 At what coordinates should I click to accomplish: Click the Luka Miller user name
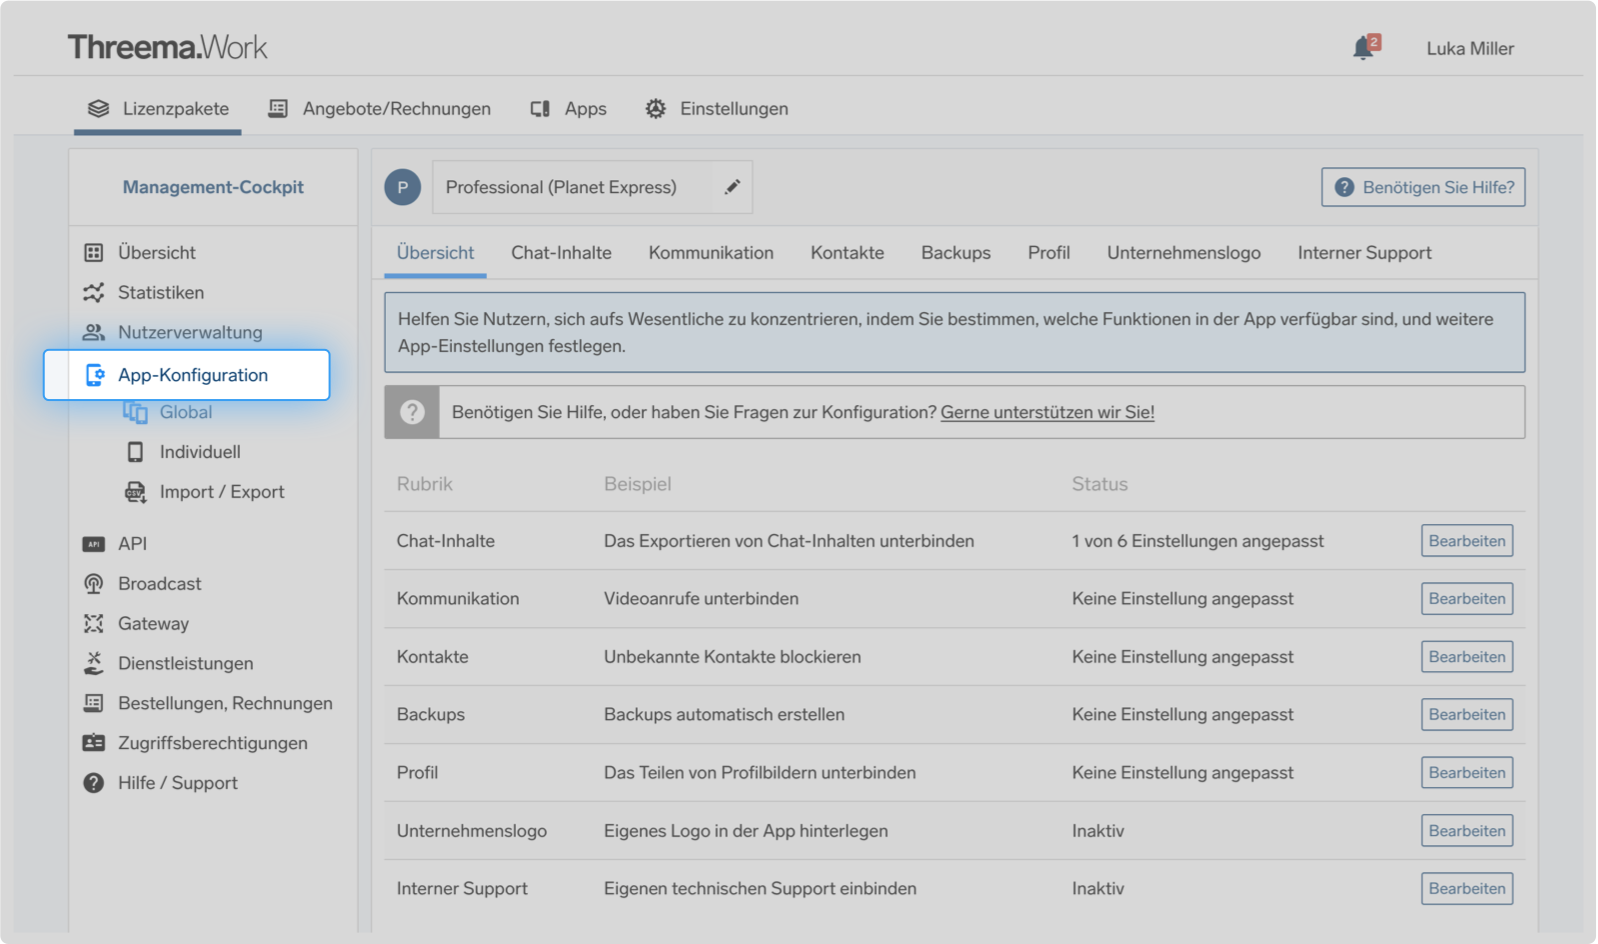tap(1470, 49)
